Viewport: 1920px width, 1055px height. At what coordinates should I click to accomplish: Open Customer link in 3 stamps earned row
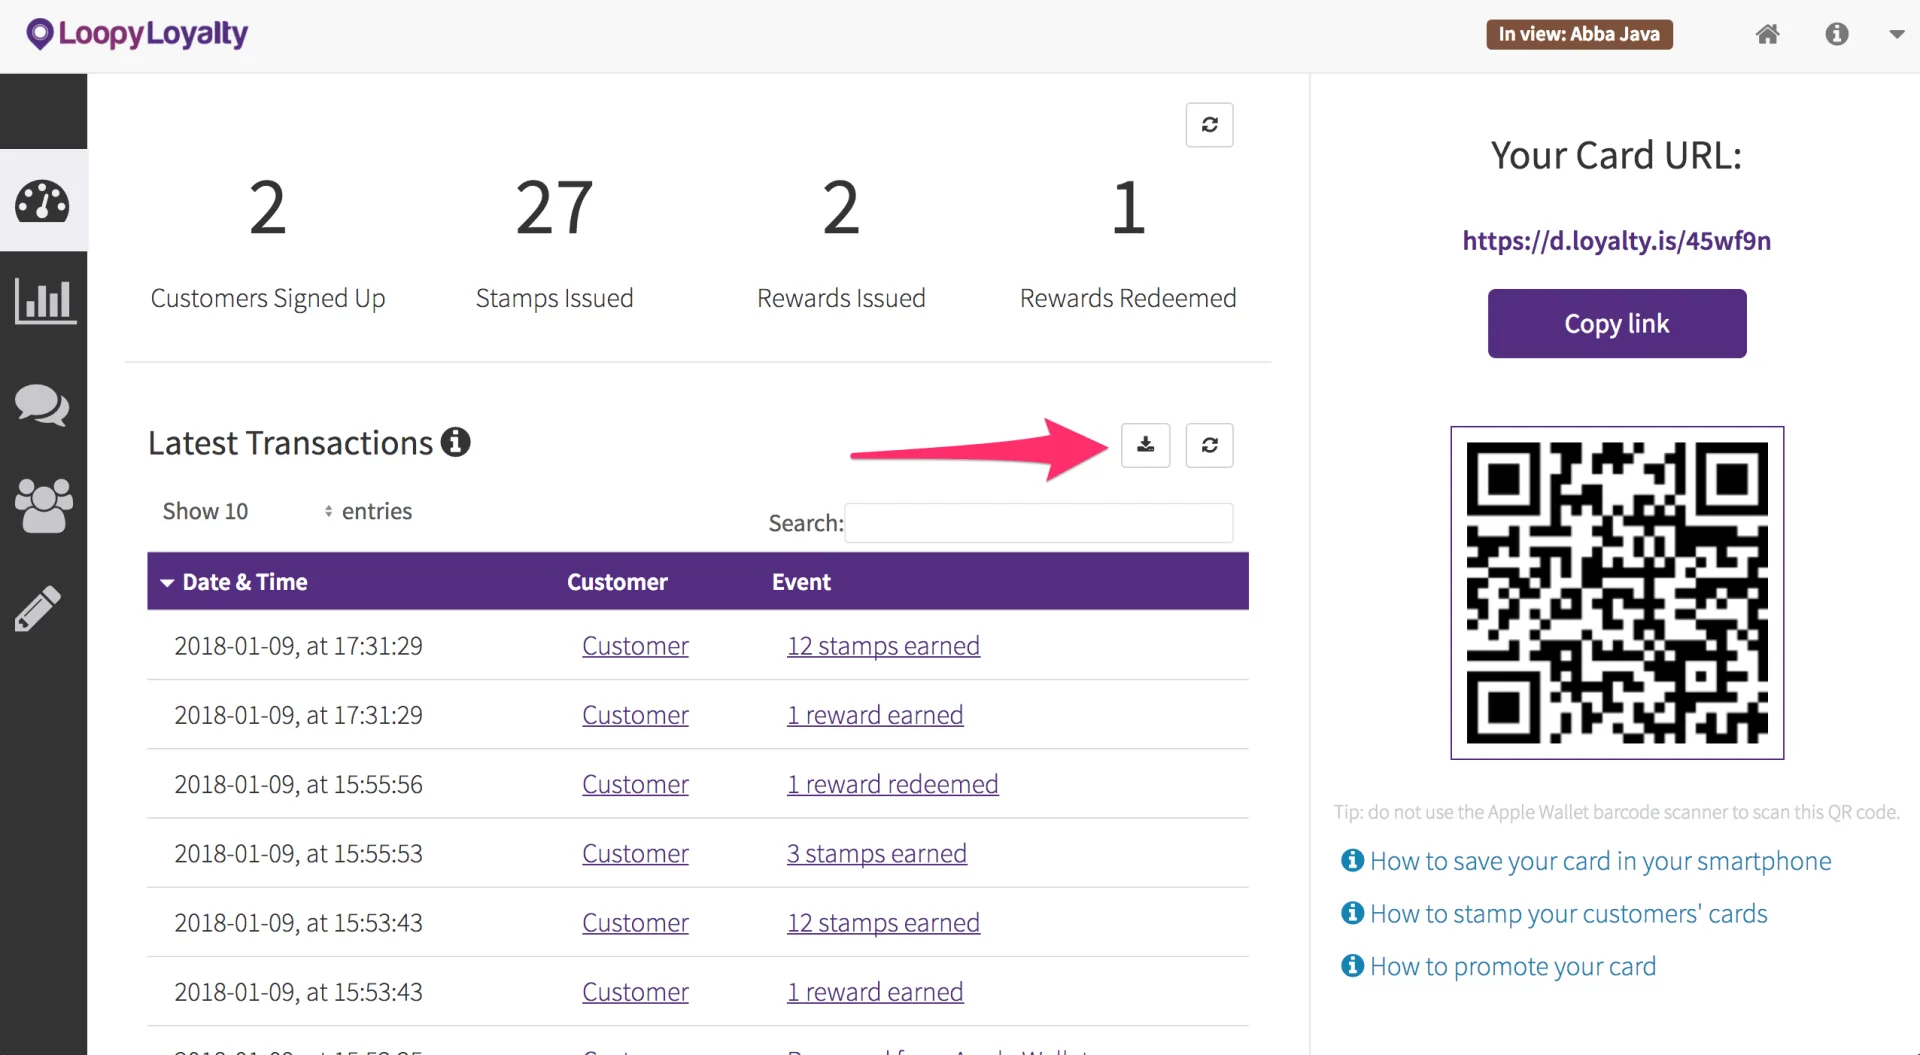pyautogui.click(x=635, y=853)
